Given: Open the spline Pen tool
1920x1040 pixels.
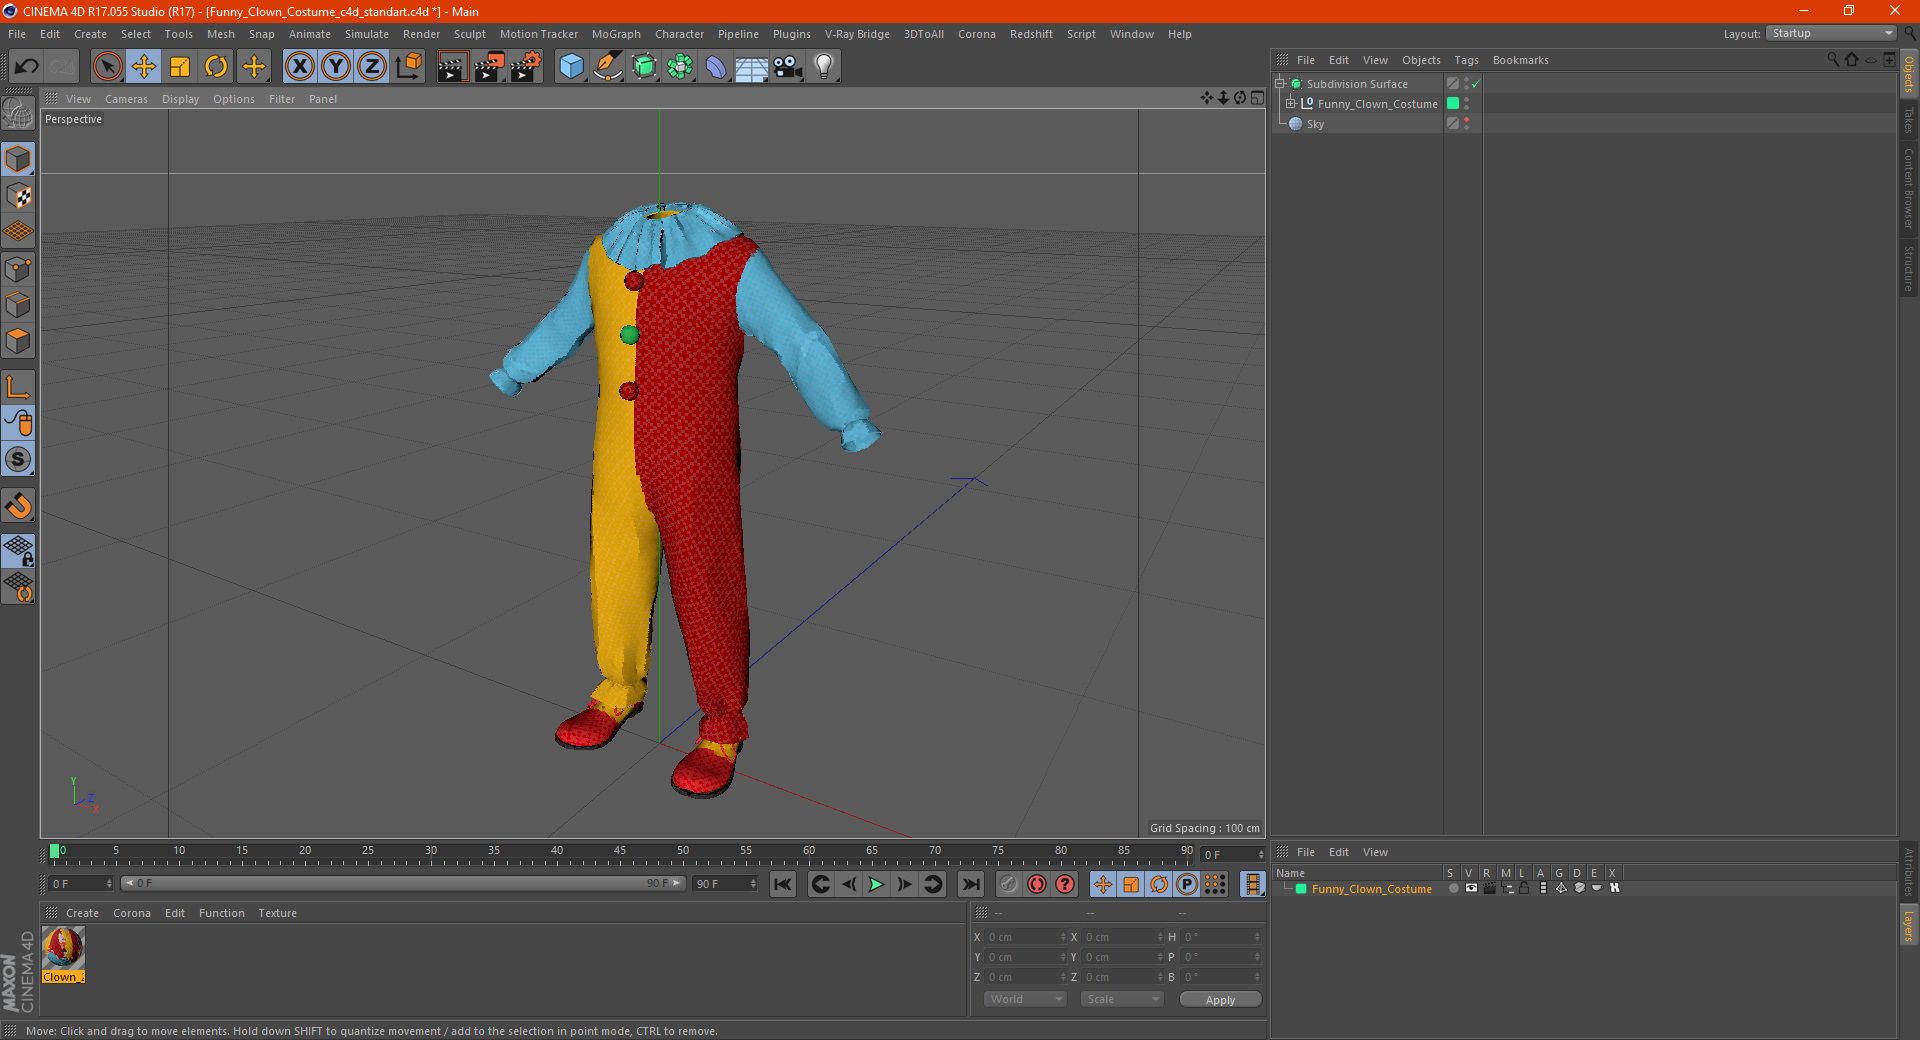Looking at the screenshot, I should 607,67.
